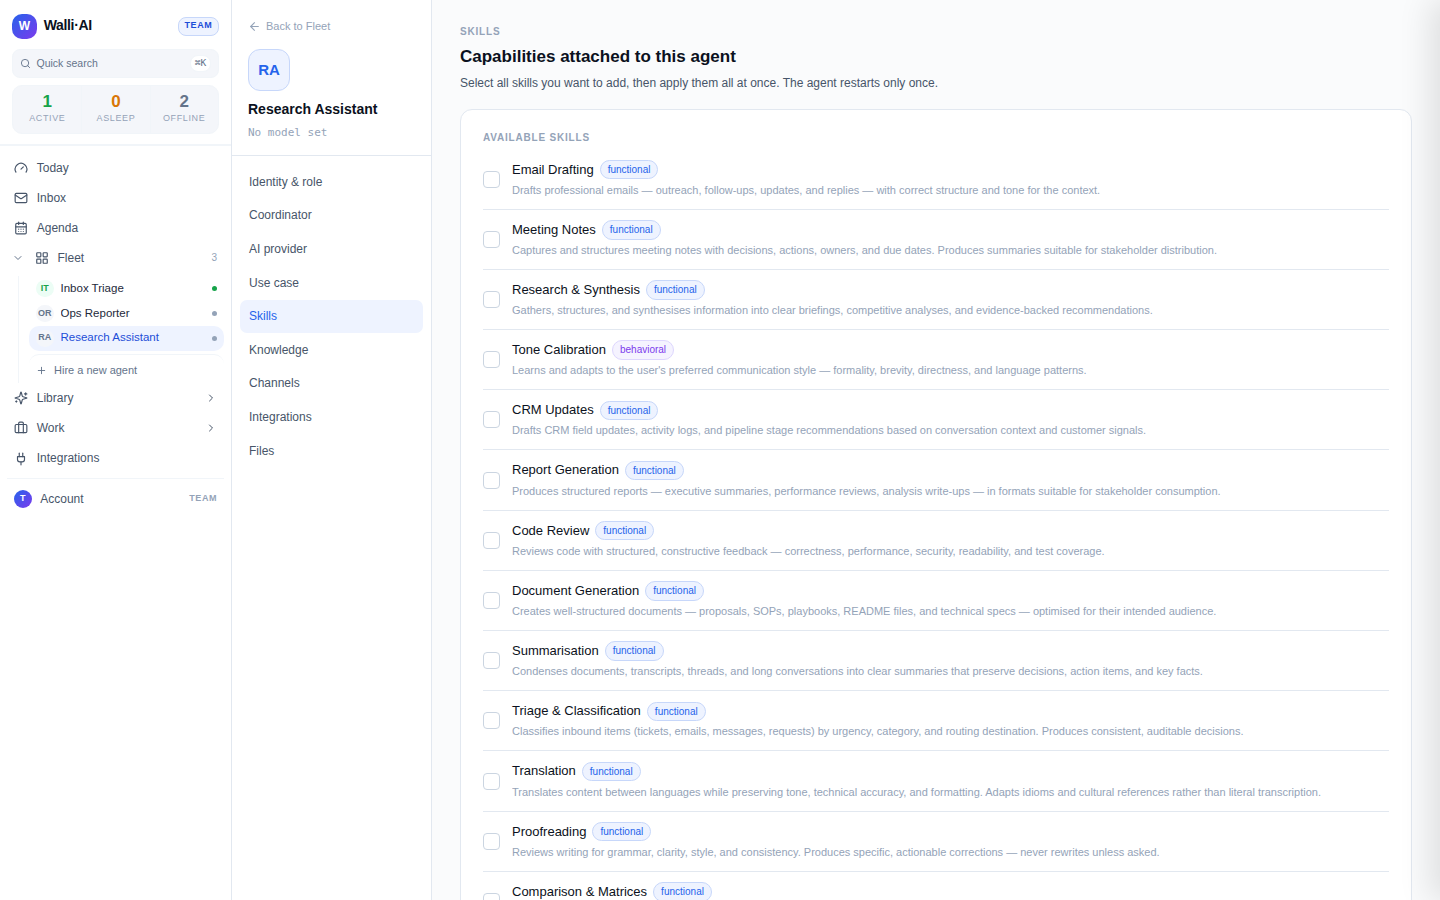Viewport: 1440px width, 900px height.
Task: Click the Fleet grid icon
Action: coord(42,258)
